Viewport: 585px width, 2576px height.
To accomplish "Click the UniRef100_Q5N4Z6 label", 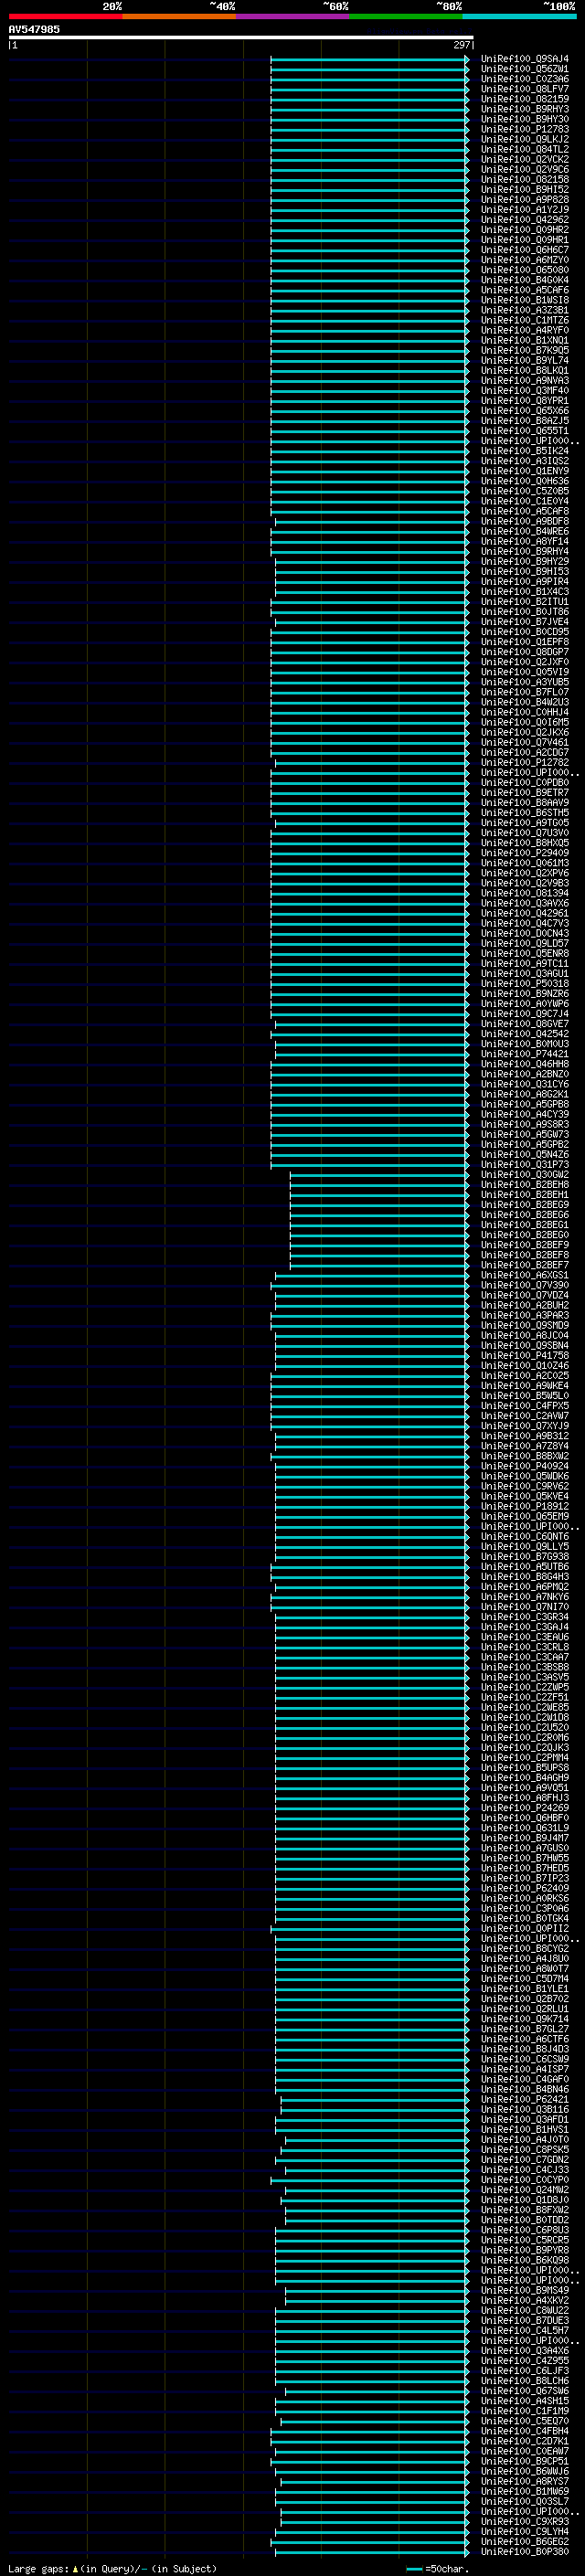I will [x=524, y=1155].
